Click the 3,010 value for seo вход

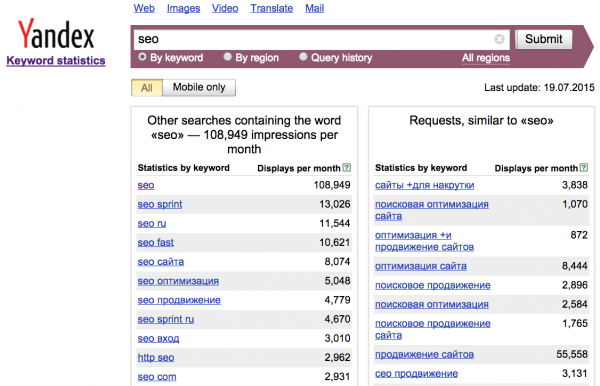point(337,339)
